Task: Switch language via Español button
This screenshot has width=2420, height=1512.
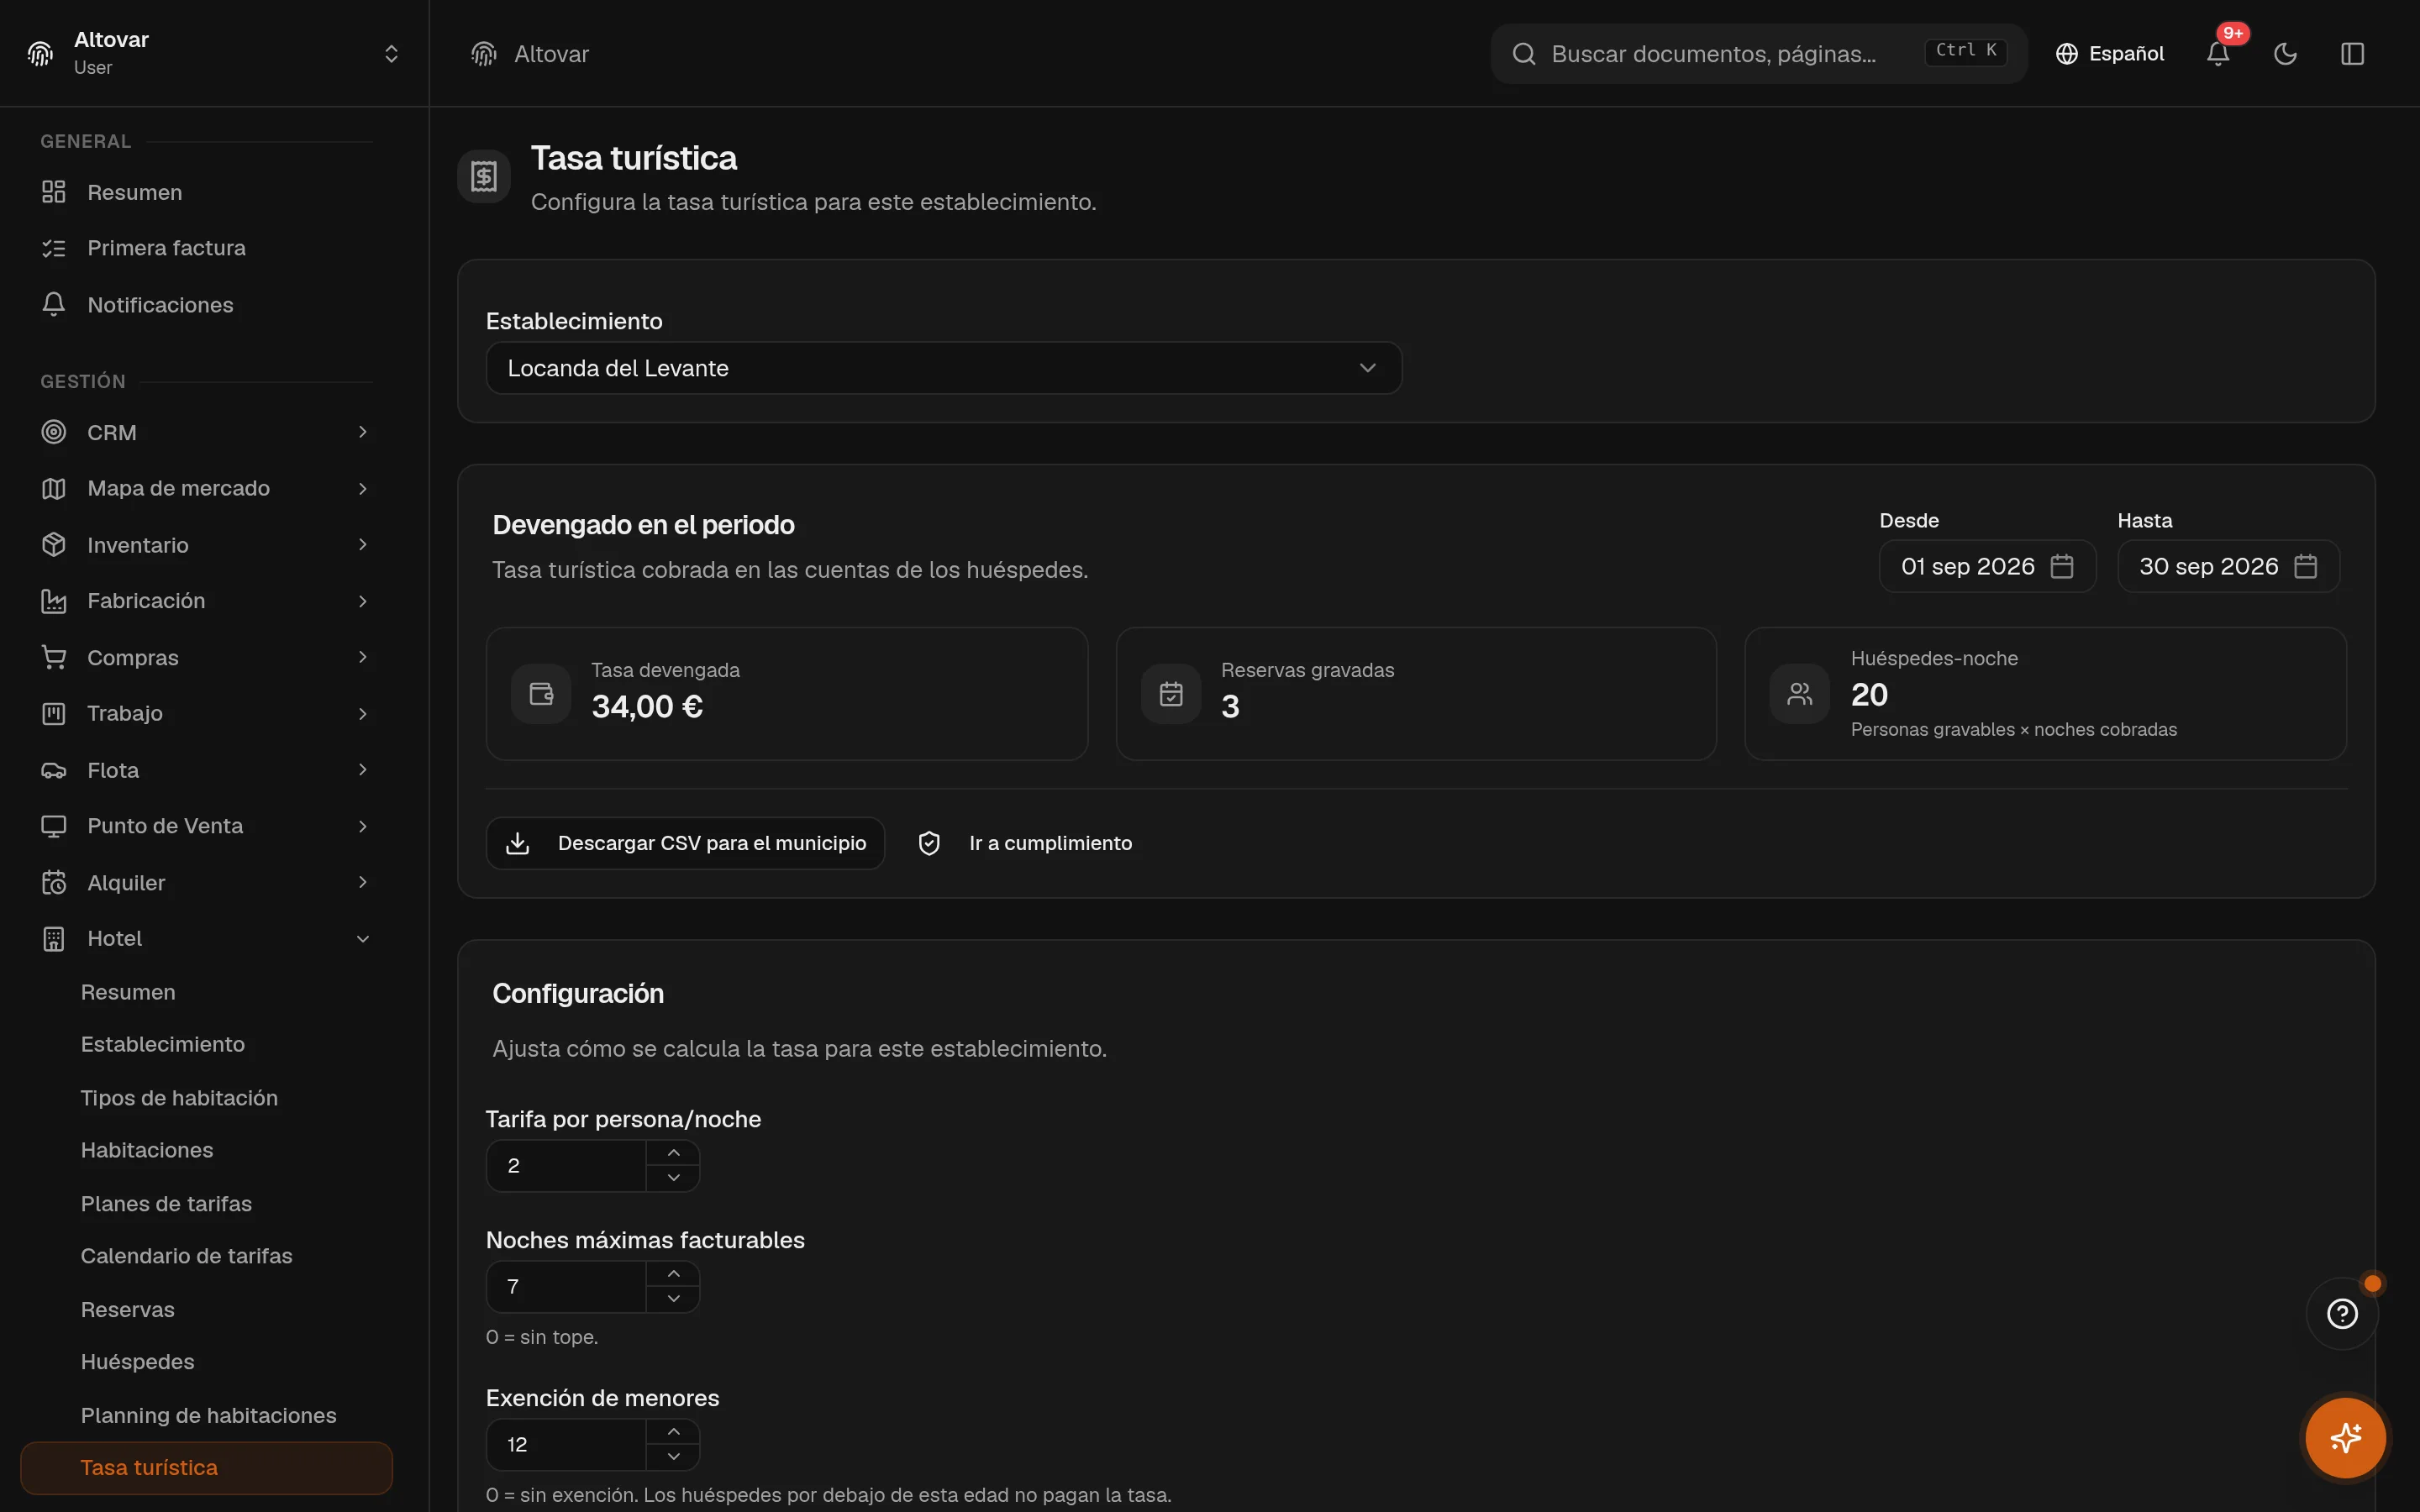Action: click(2110, 54)
